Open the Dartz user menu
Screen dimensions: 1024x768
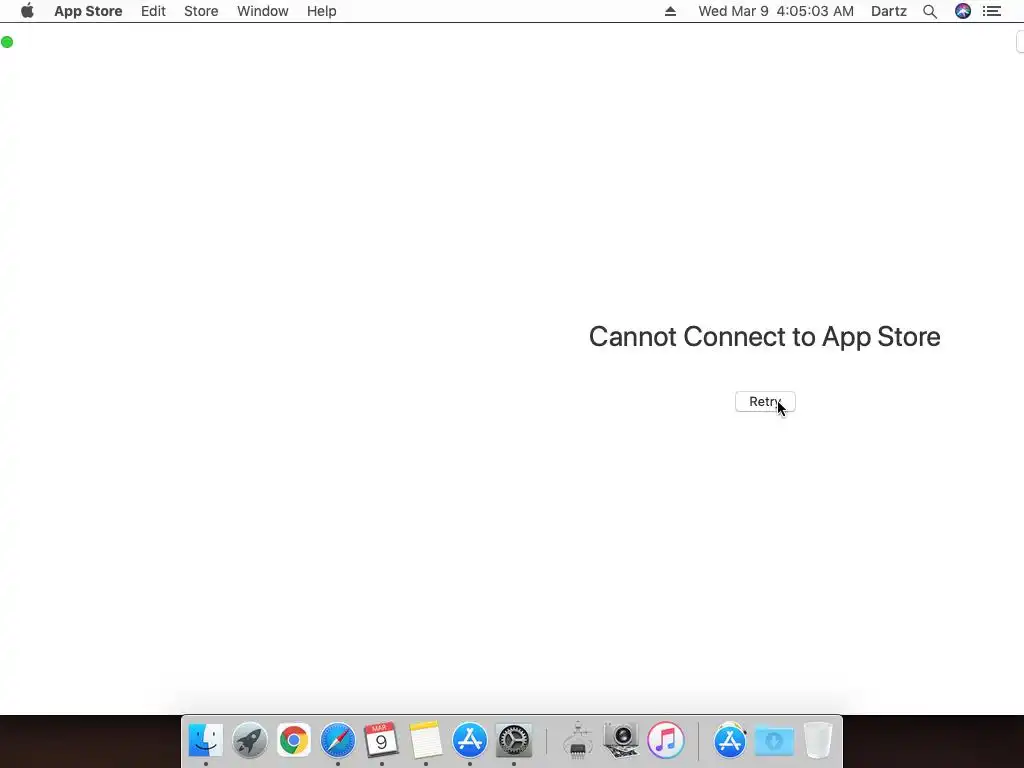click(x=889, y=11)
